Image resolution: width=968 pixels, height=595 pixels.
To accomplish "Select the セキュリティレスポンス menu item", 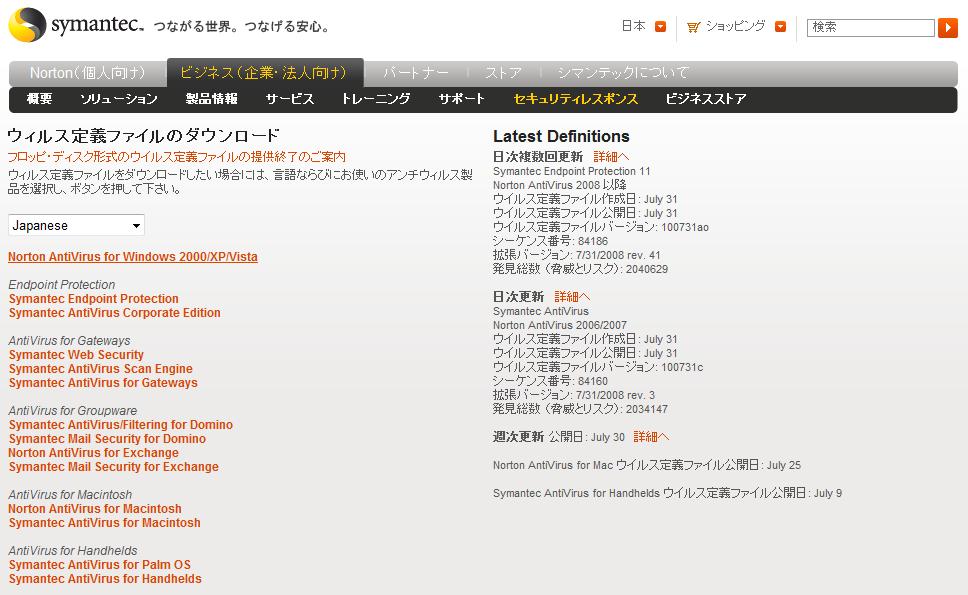I will 575,99.
